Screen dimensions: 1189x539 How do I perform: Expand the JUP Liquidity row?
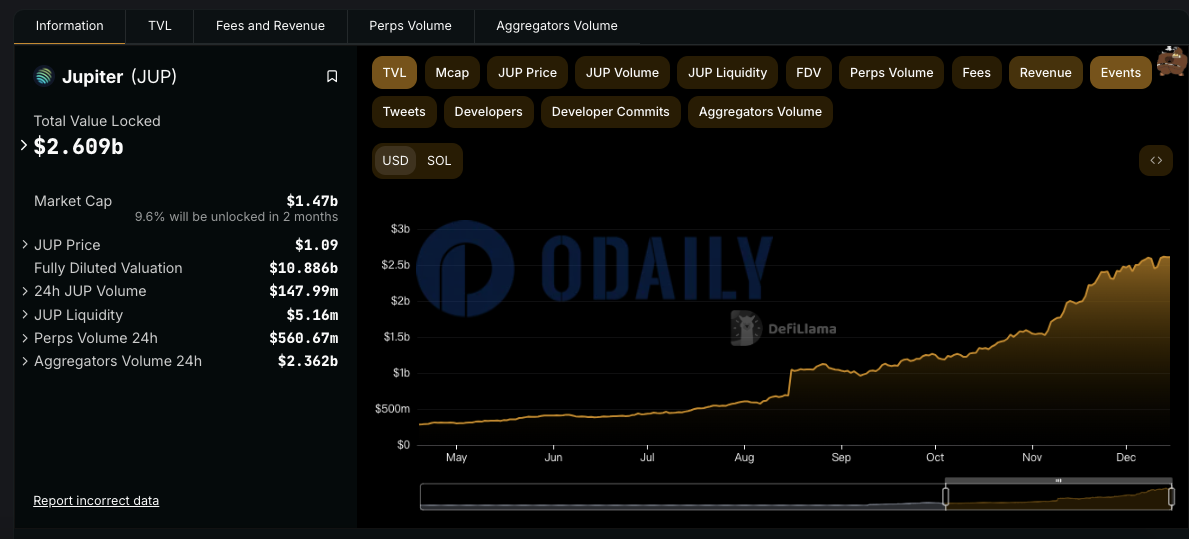pos(25,315)
